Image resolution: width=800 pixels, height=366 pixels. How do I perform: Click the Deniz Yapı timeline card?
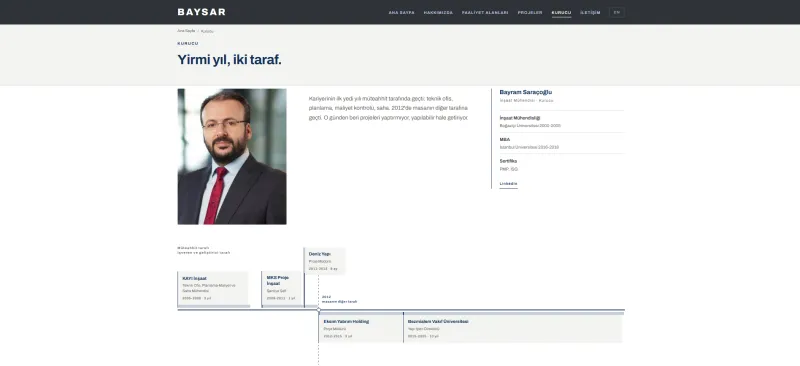324,261
